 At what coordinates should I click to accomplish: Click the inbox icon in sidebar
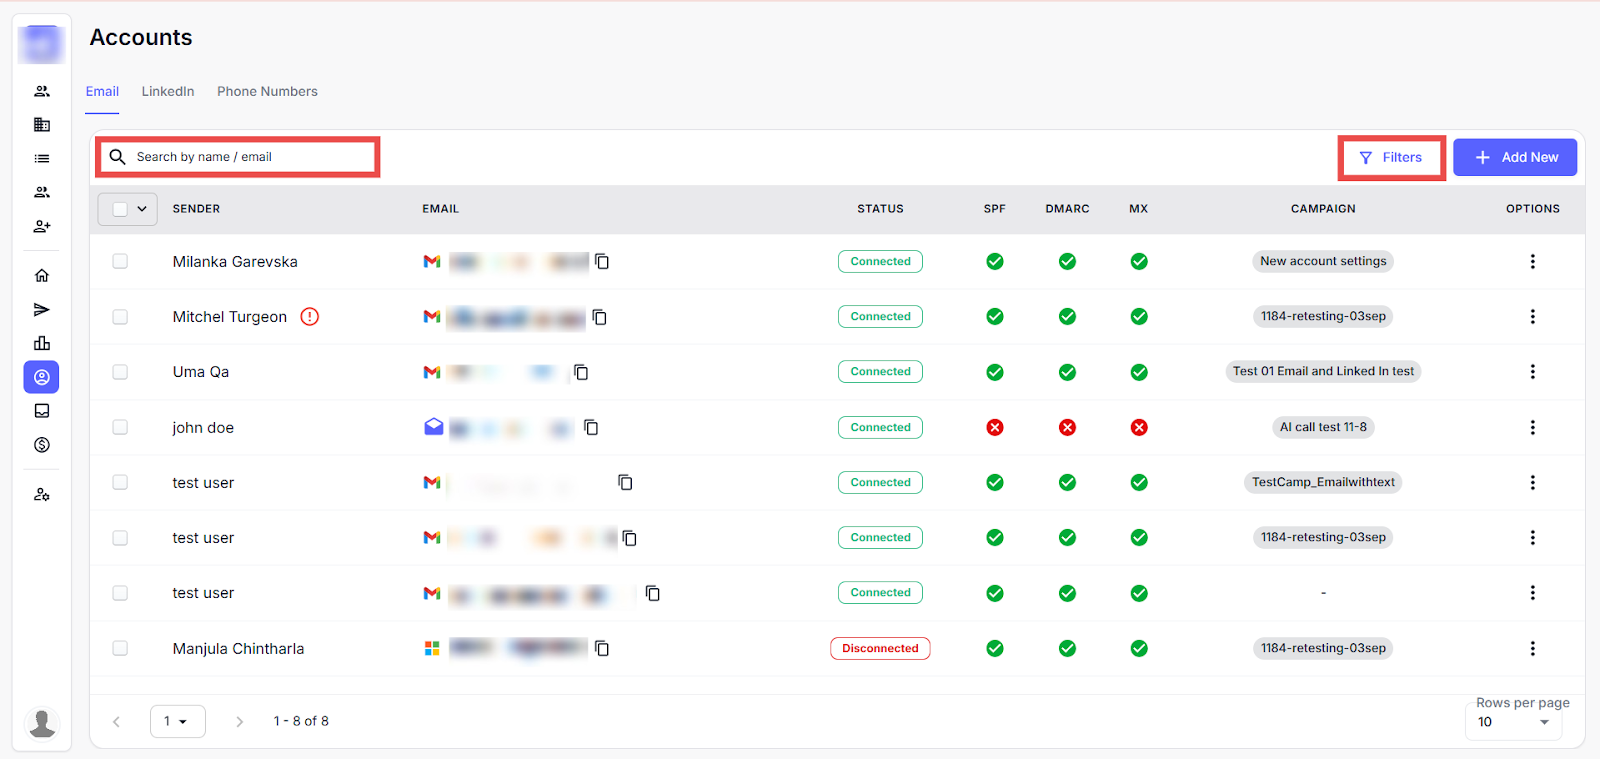pos(42,411)
